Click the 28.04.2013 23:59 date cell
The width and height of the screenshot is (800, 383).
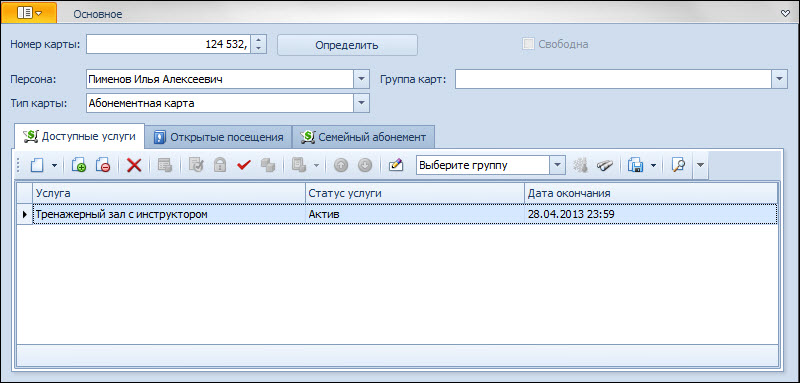651,214
